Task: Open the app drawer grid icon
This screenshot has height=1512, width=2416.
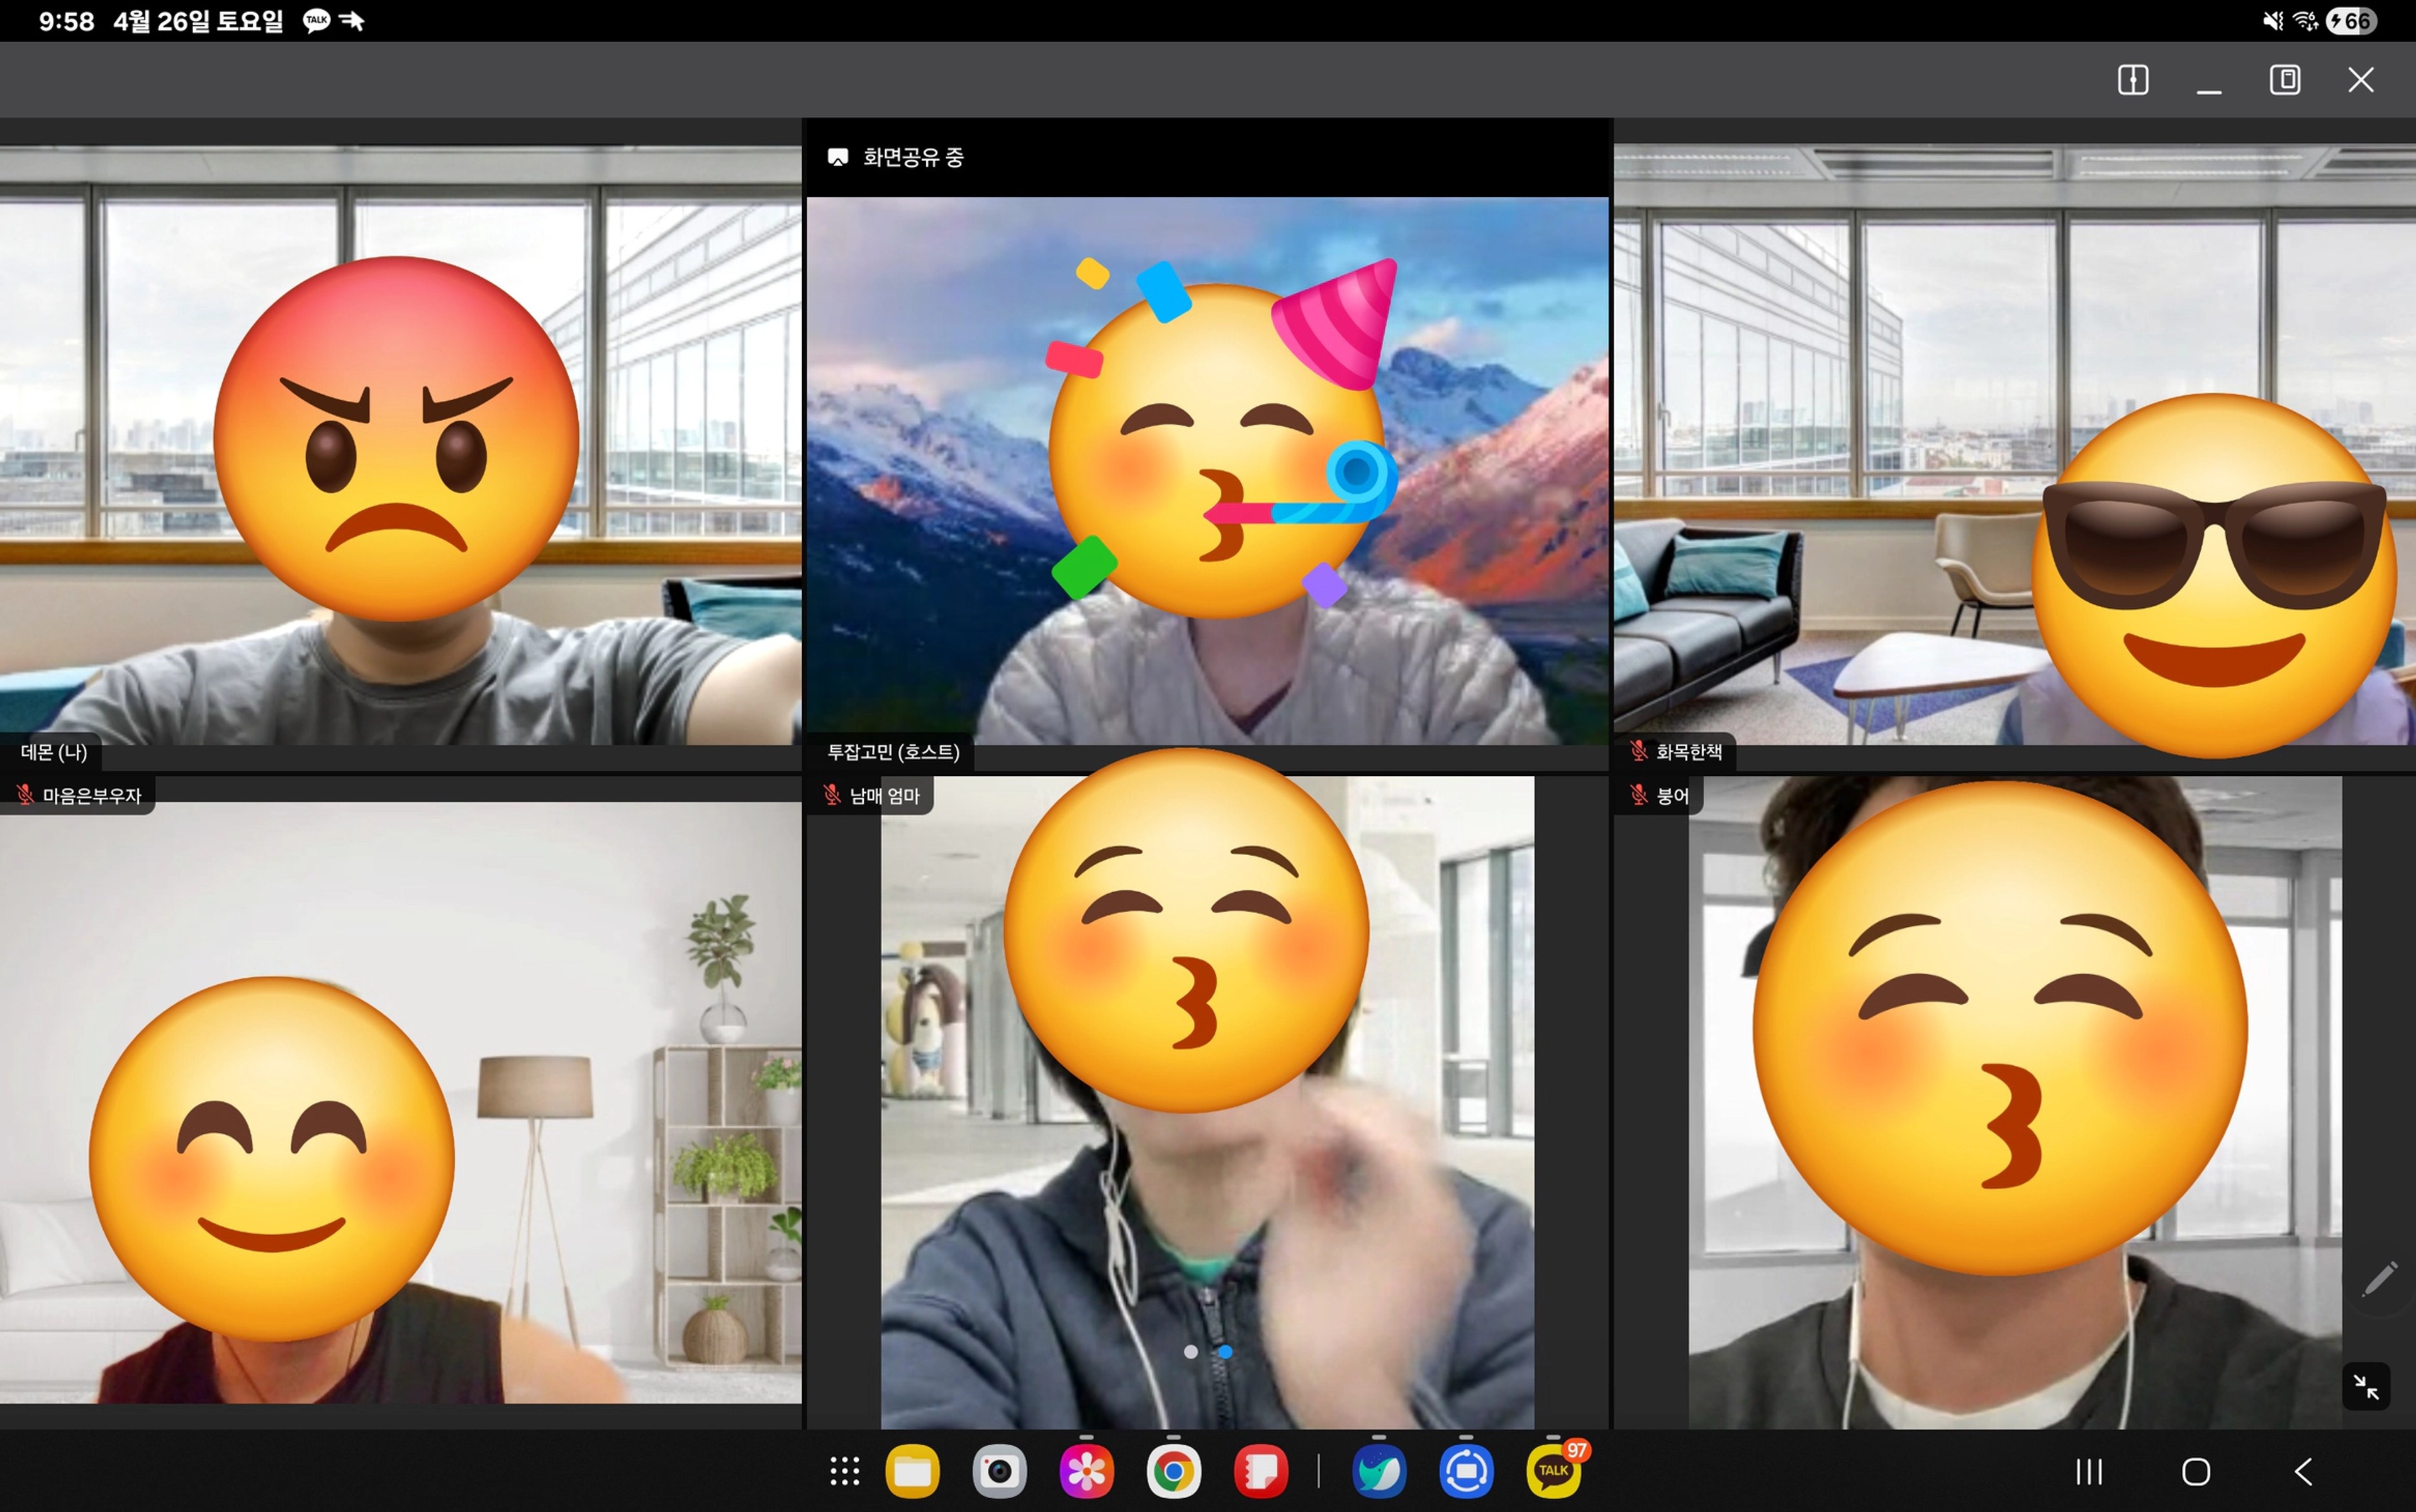Action: pos(844,1471)
